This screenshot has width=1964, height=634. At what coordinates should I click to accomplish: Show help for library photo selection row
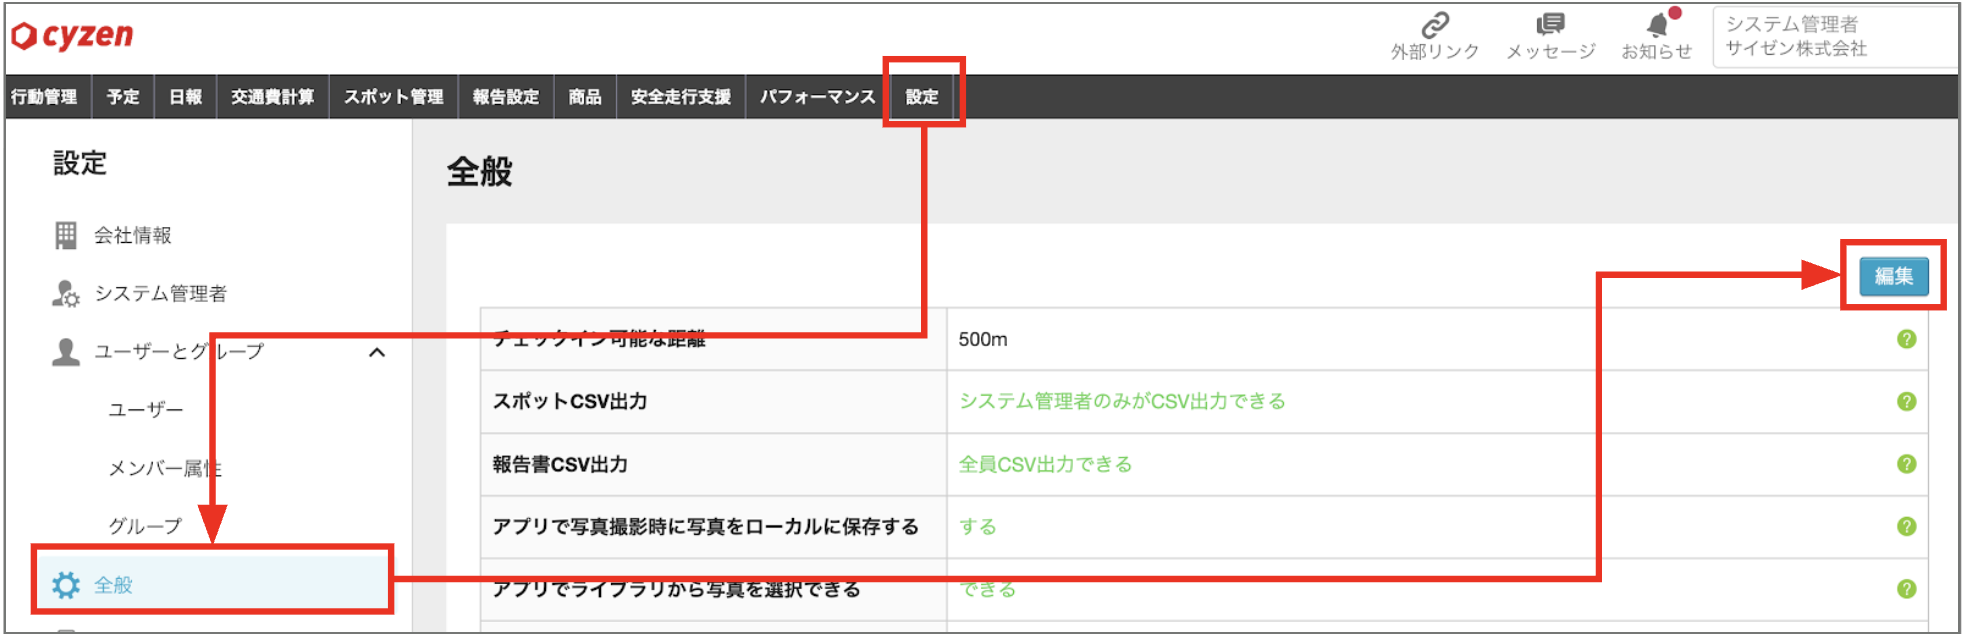pos(1906,589)
